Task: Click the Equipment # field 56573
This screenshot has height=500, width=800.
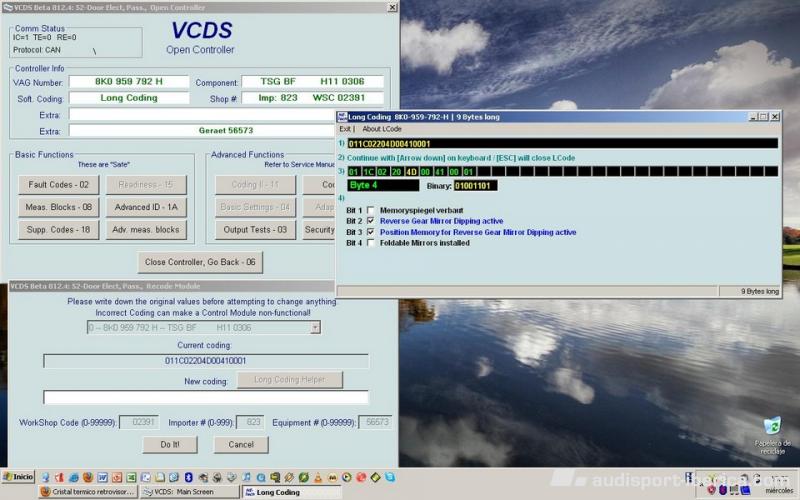Action: click(x=375, y=422)
